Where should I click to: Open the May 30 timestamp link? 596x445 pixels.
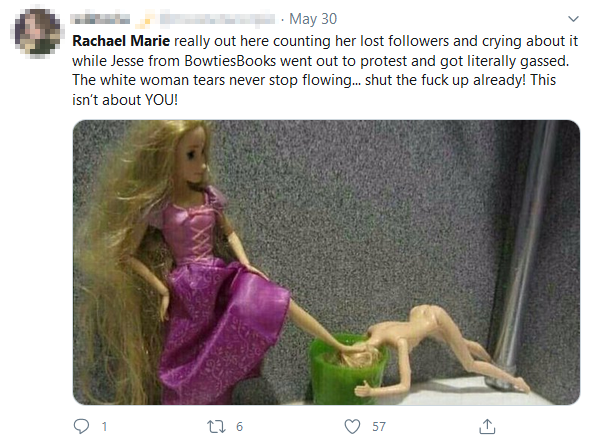(x=313, y=19)
